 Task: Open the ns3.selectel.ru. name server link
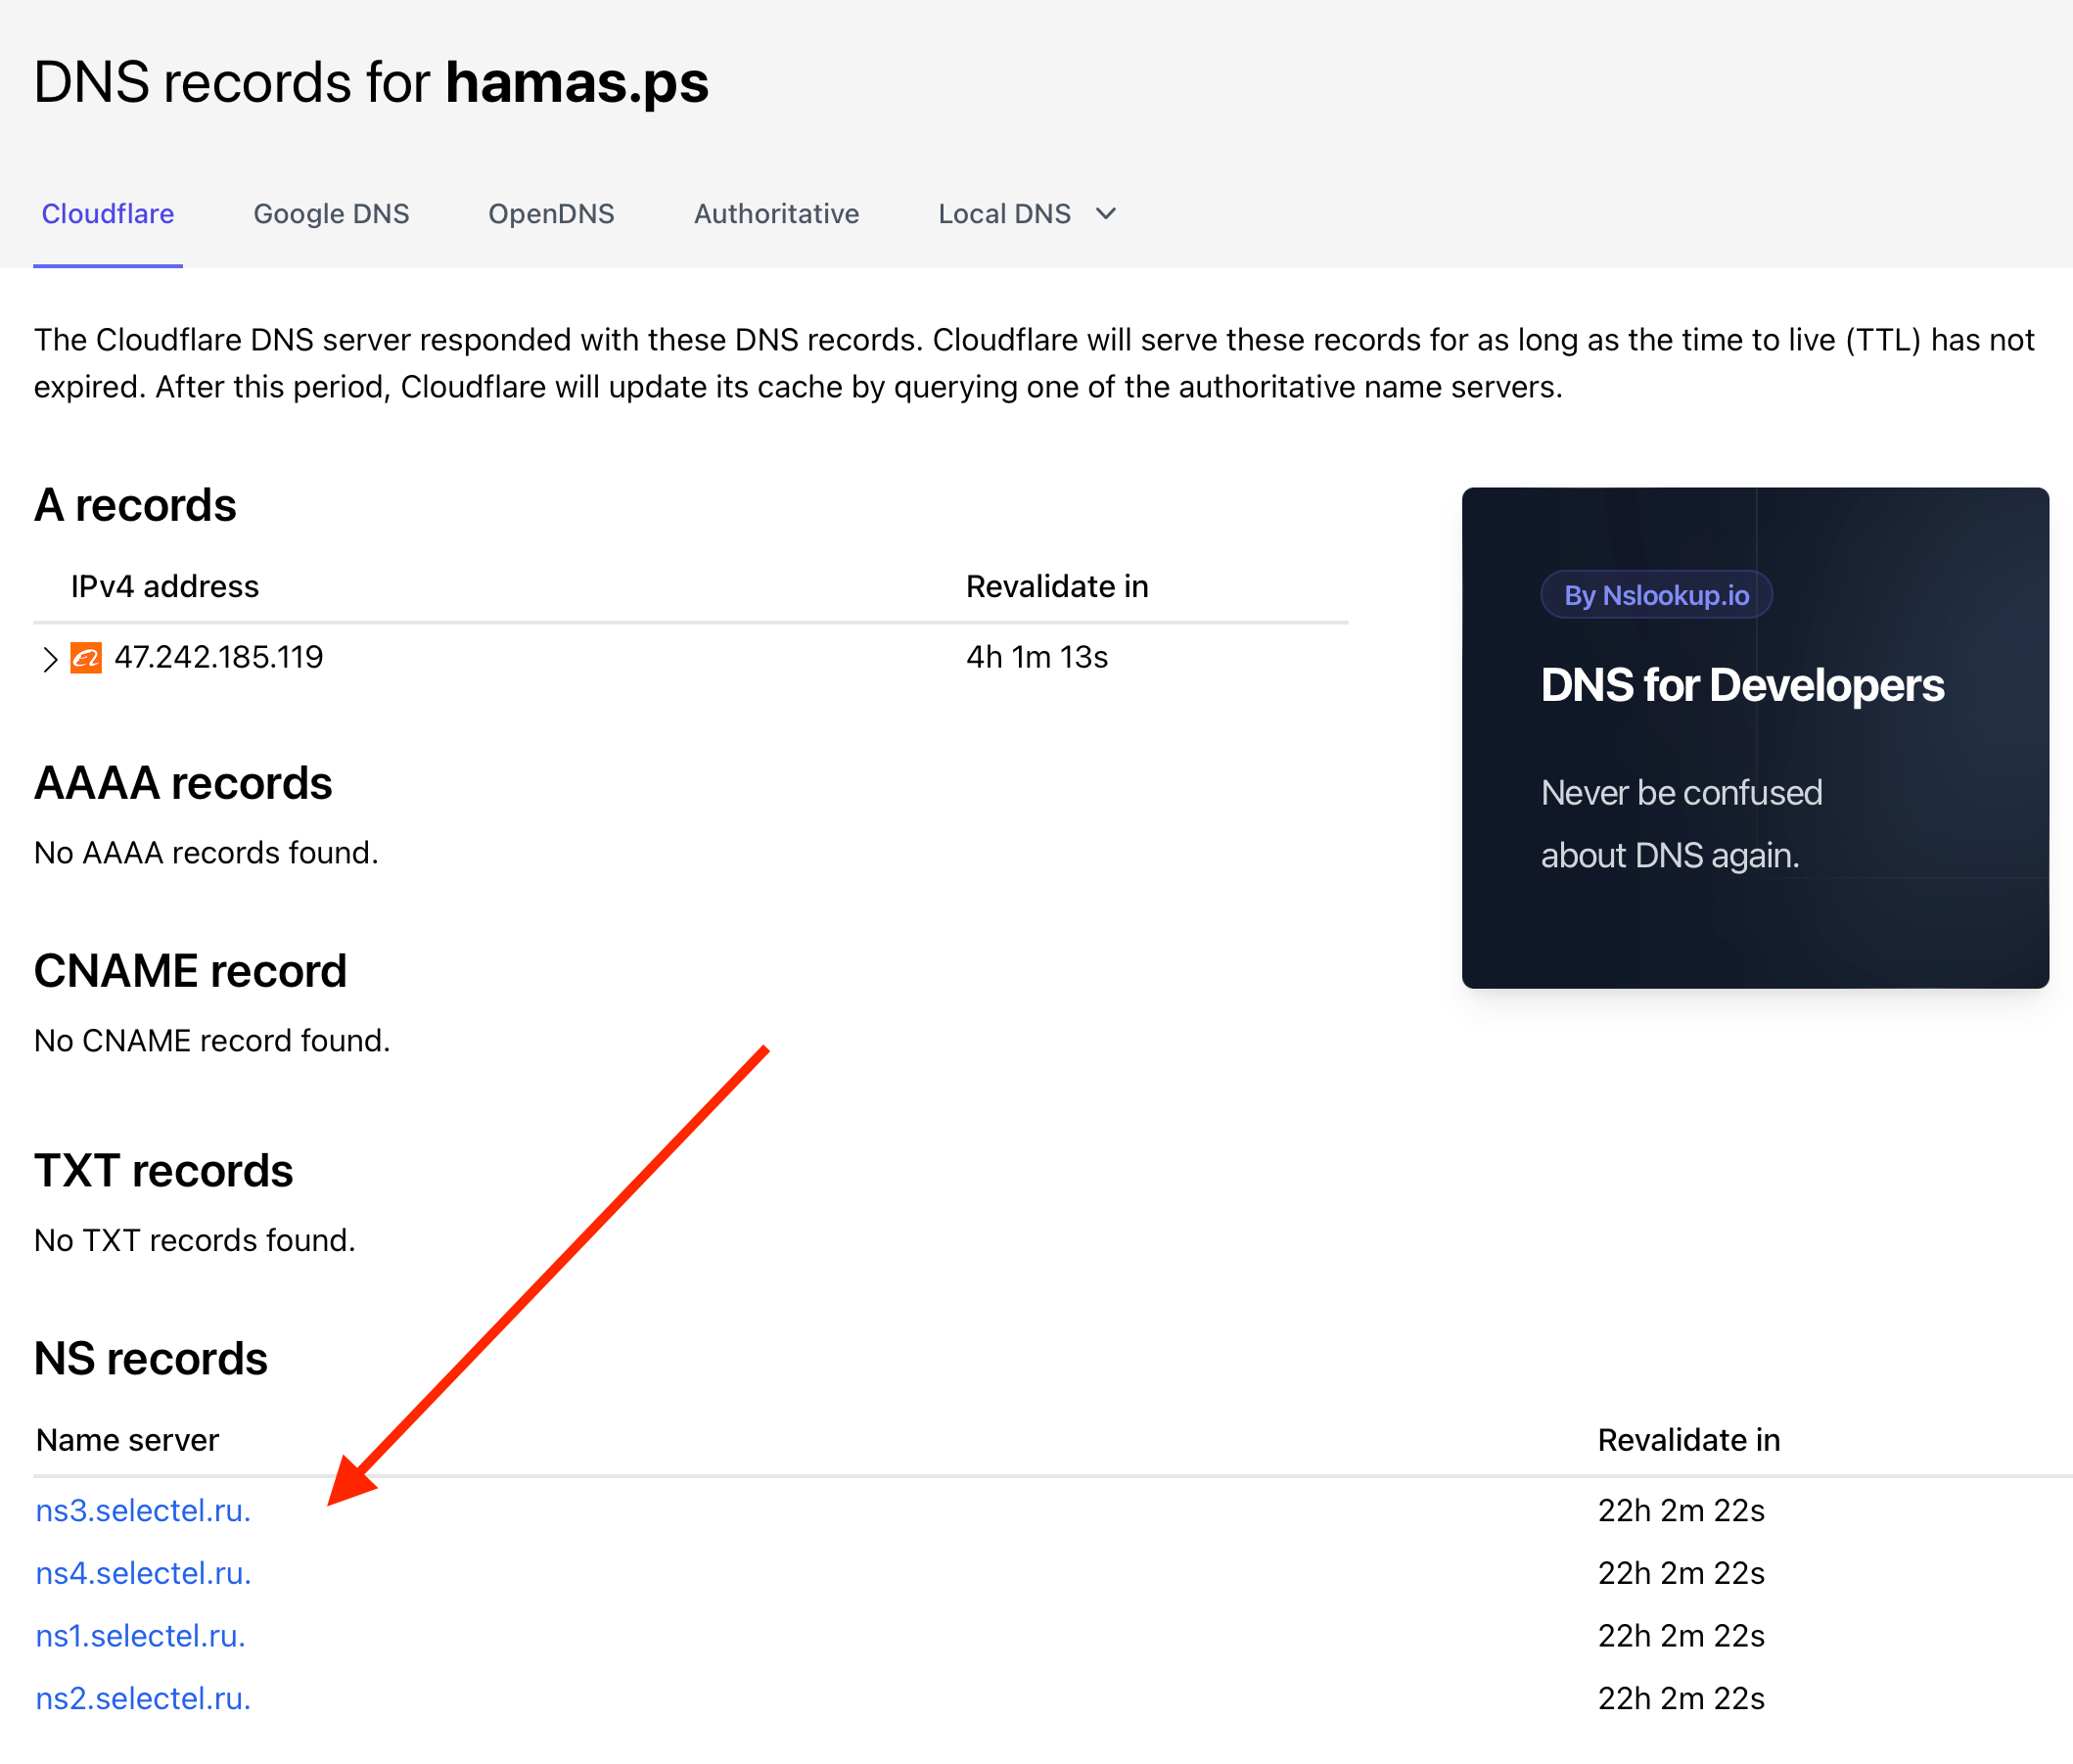pos(143,1510)
